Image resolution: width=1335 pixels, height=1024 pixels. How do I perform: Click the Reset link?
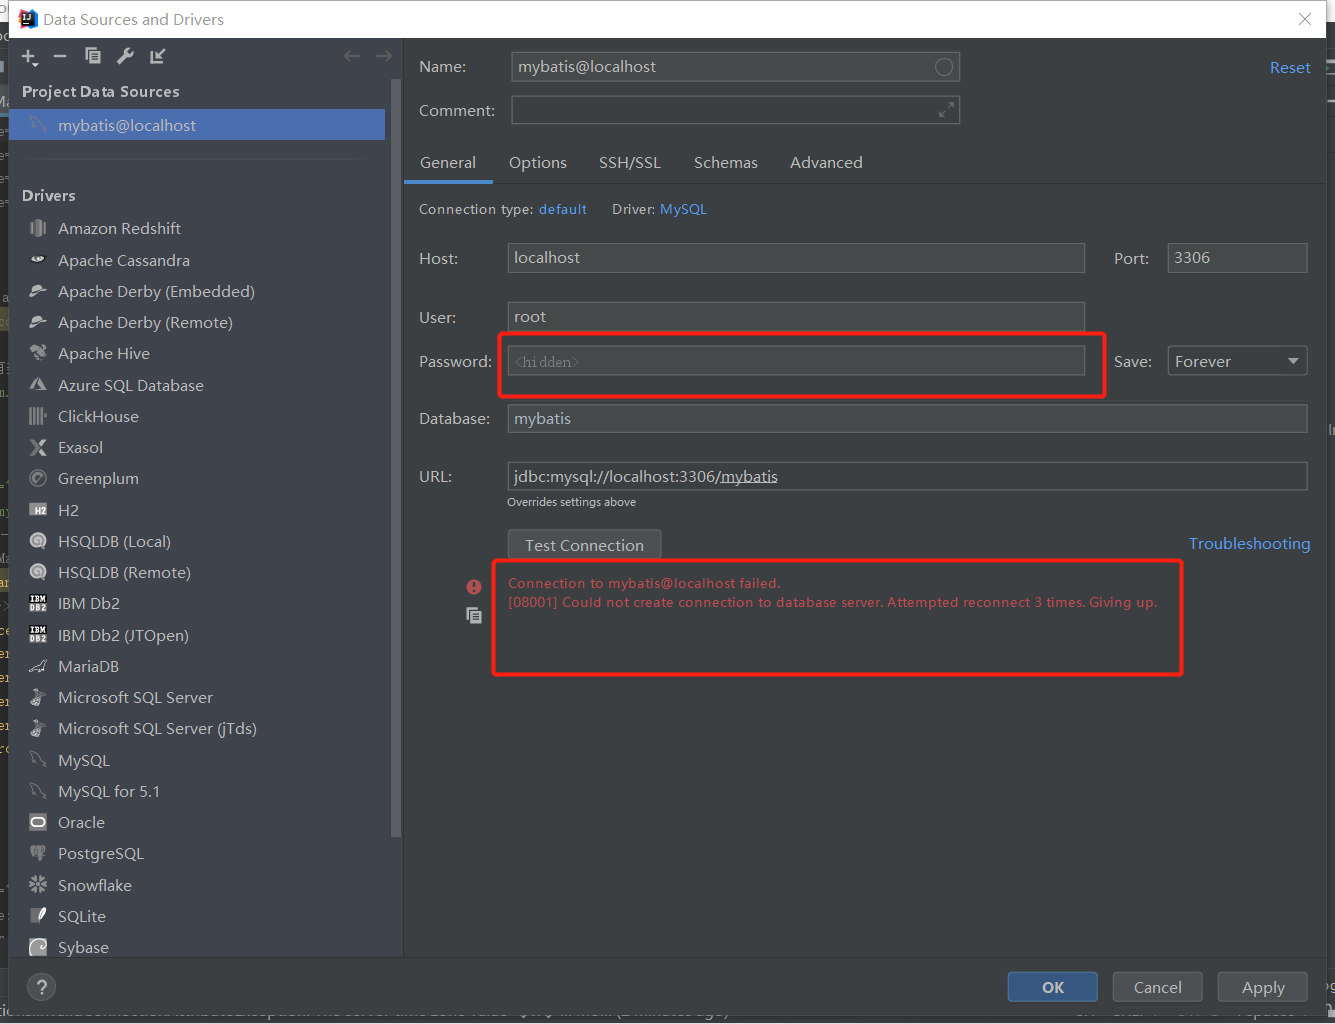(x=1290, y=67)
